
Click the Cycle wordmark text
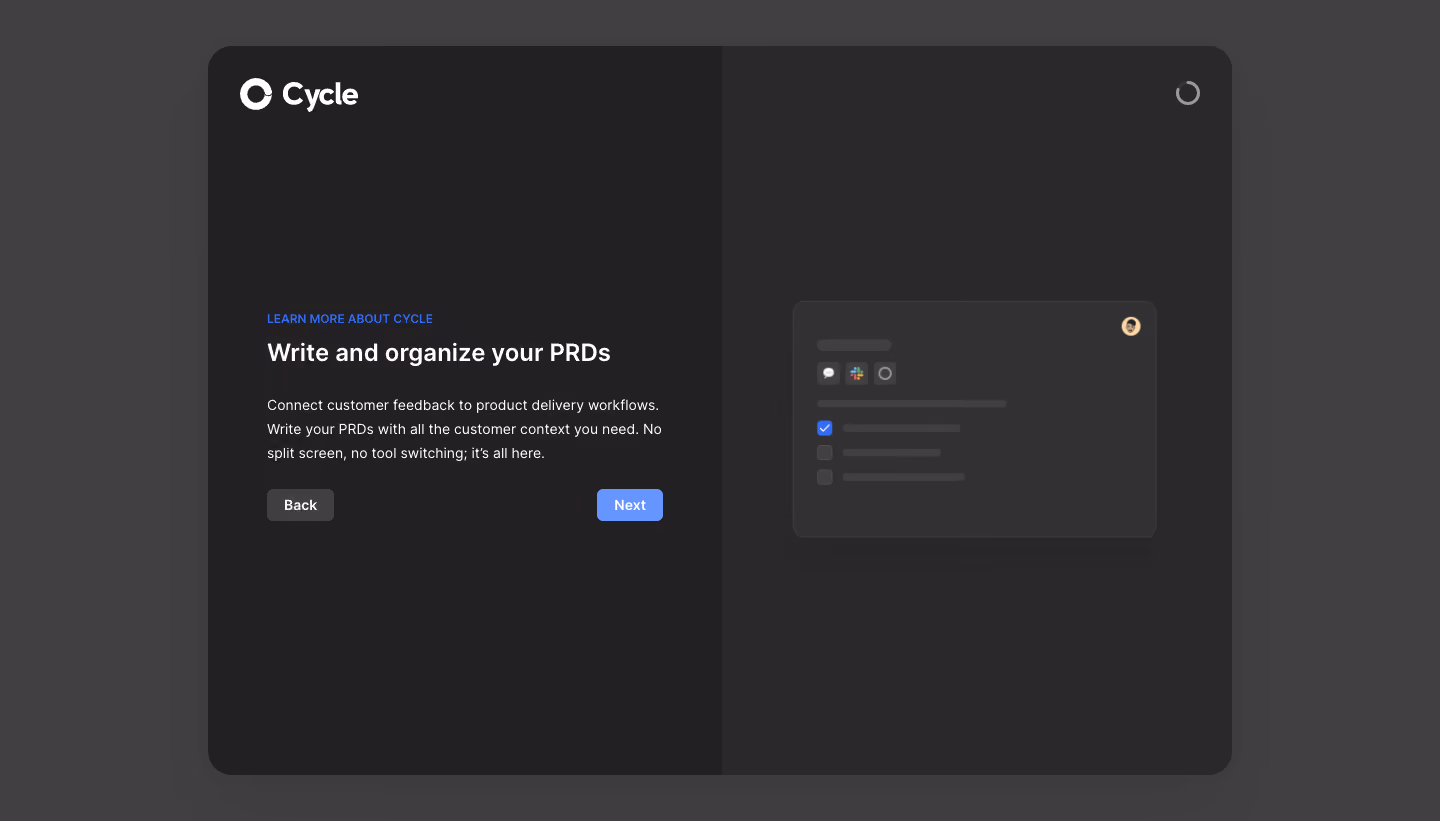320,95
